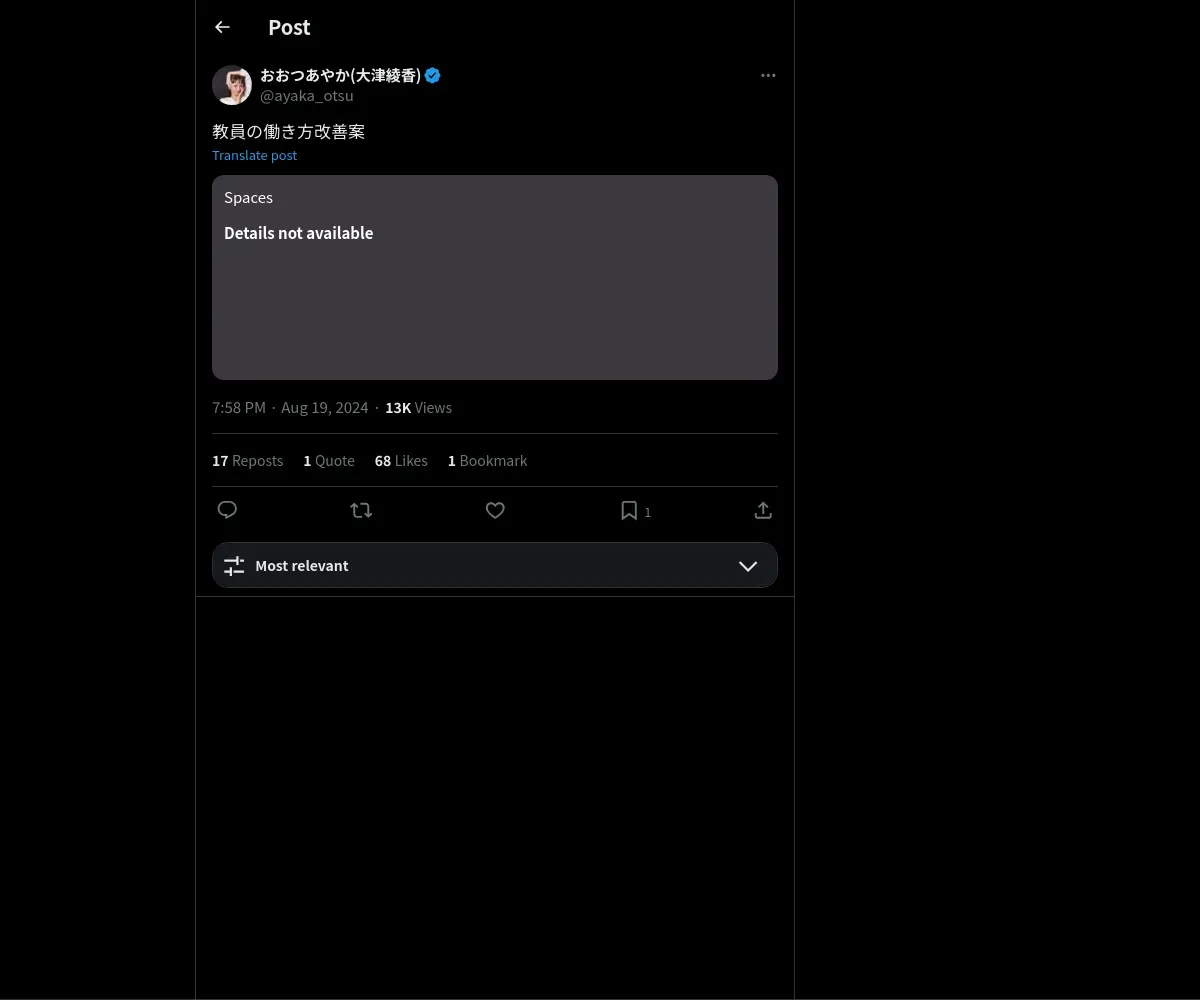
Task: Open the more options ellipsis menu
Action: tap(768, 76)
